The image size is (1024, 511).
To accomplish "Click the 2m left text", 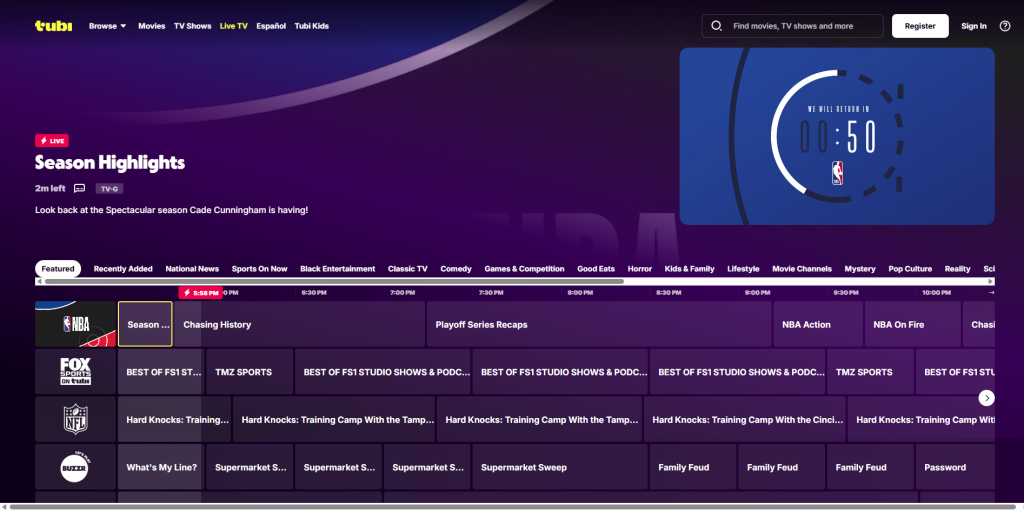I will 50,188.
